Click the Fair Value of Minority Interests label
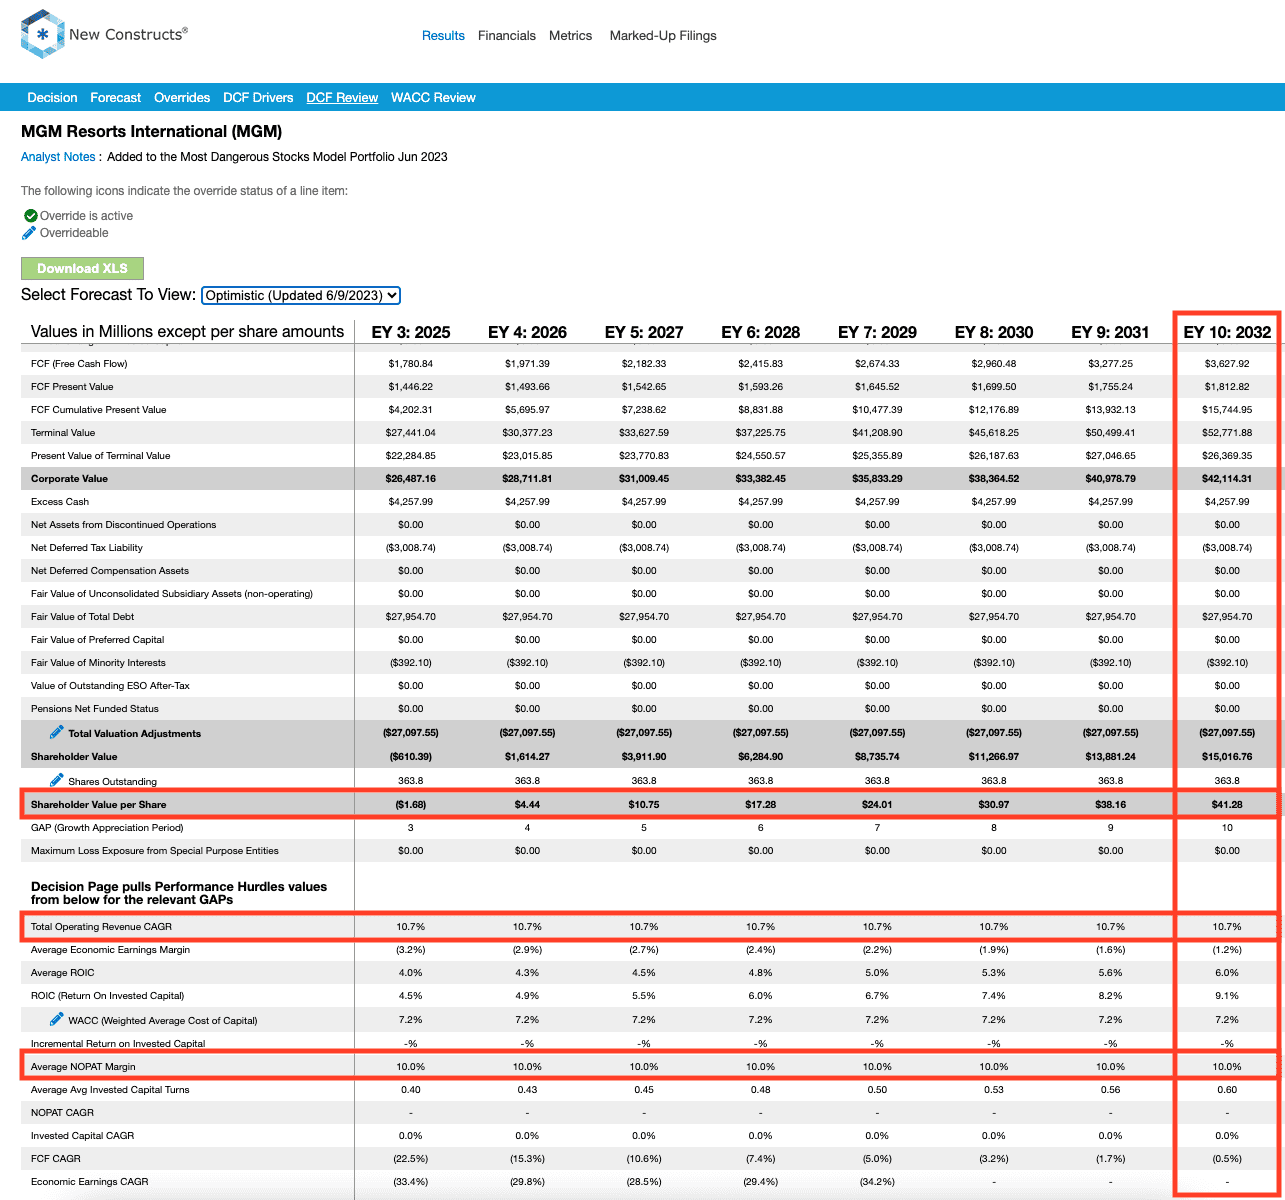 click(98, 662)
